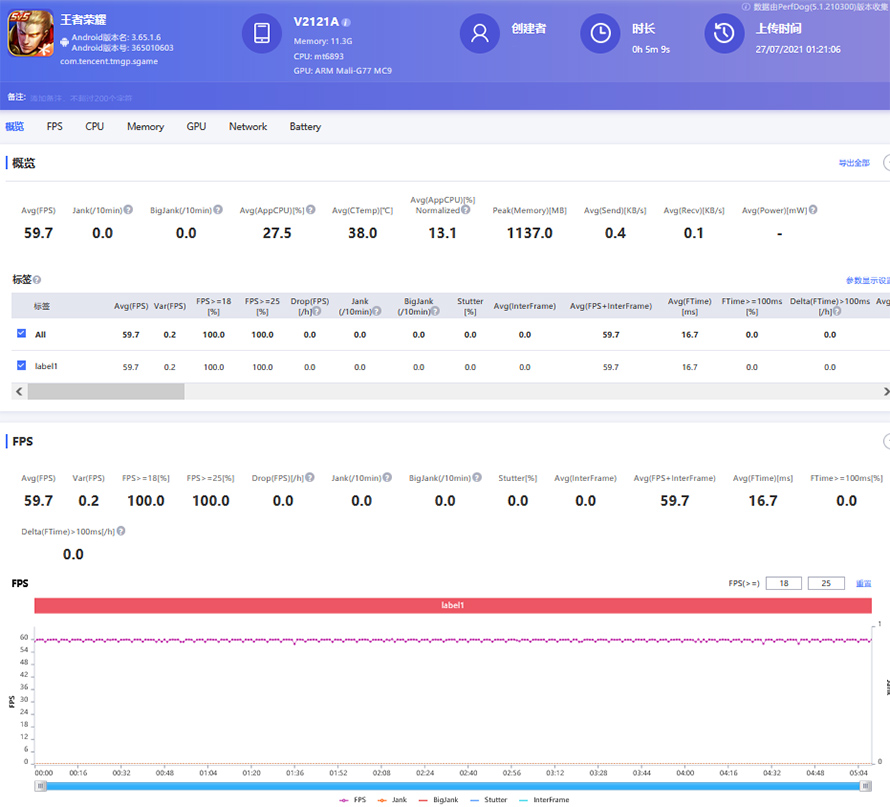Image resolution: width=890 pixels, height=807 pixels.
Task: Click the help icon beside FPS section Drop(FPS)[/h]
Action: (310, 478)
